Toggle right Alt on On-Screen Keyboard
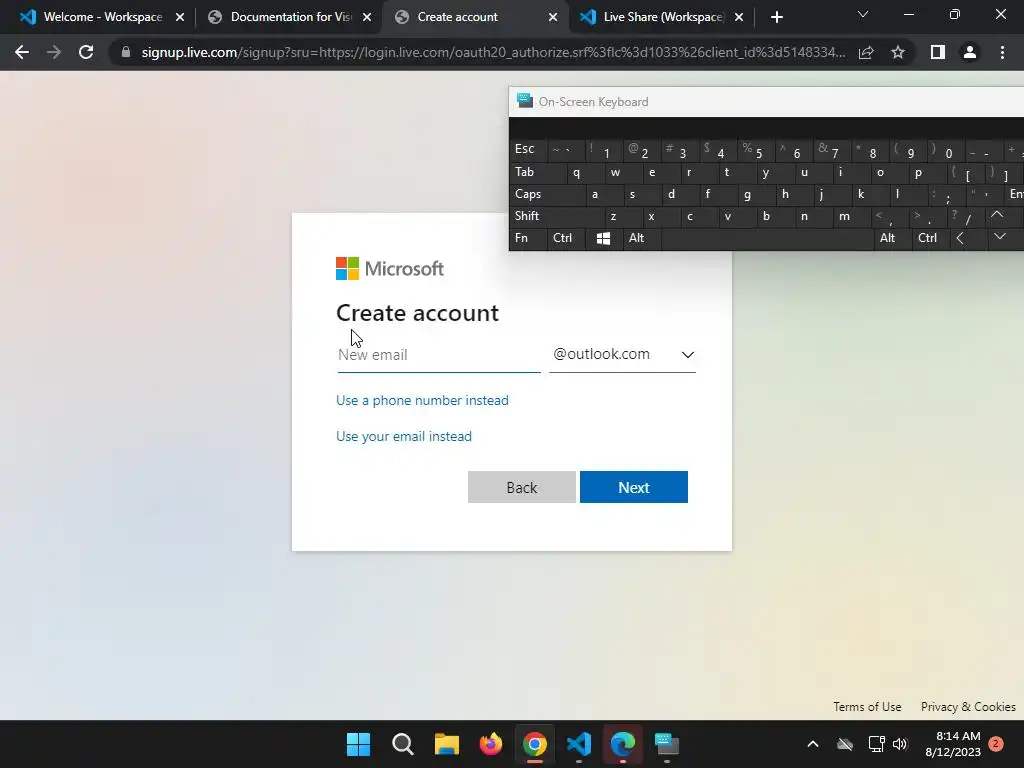 tap(891, 238)
